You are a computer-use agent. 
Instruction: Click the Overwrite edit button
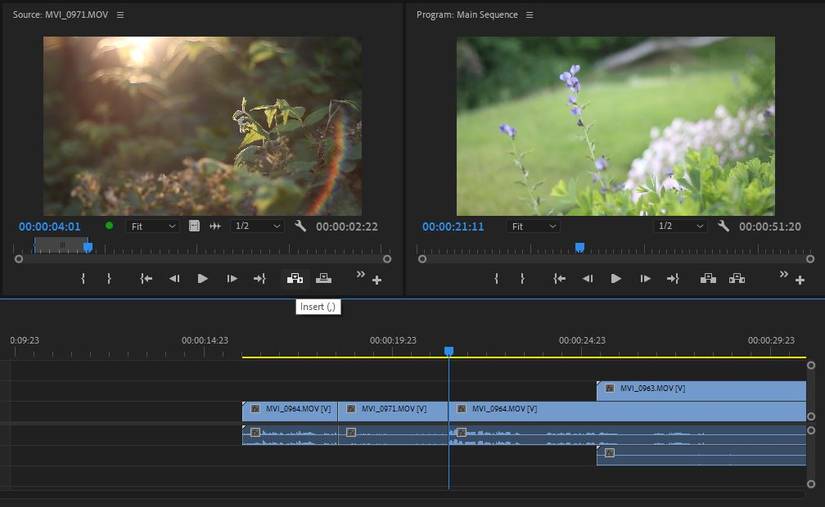pos(324,278)
